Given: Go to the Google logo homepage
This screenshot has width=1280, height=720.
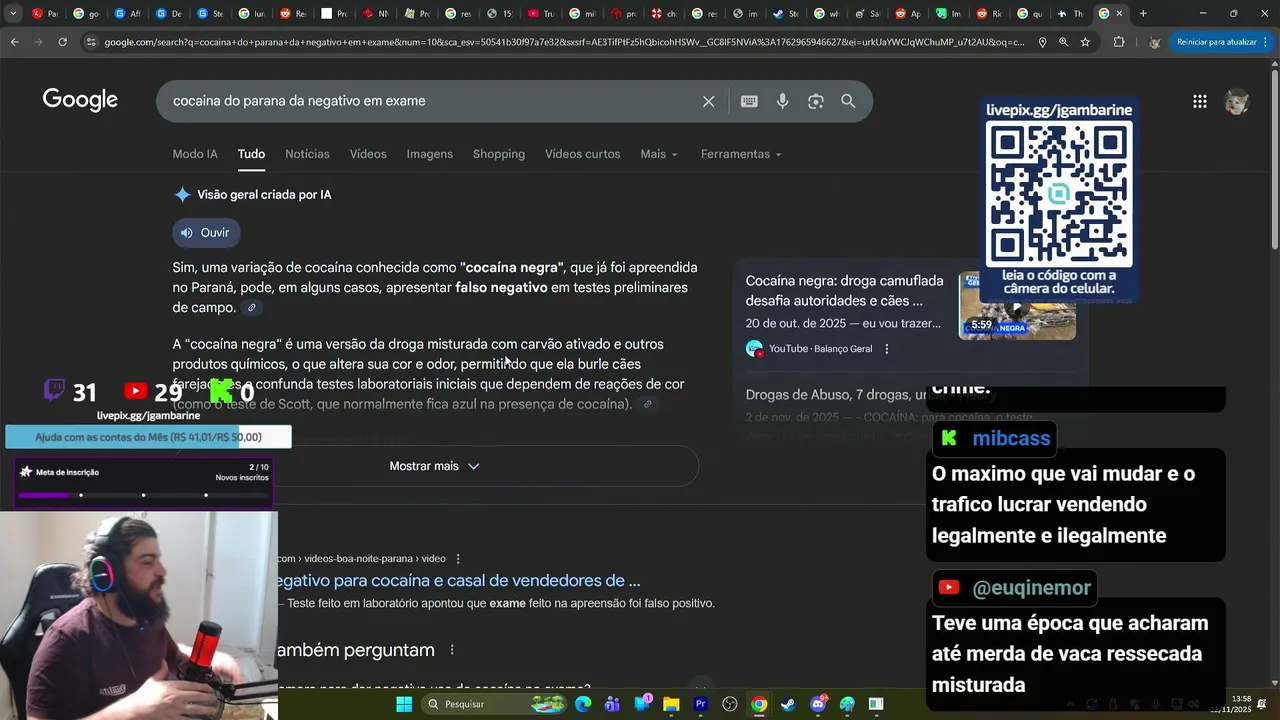Looking at the screenshot, I should click(80, 100).
